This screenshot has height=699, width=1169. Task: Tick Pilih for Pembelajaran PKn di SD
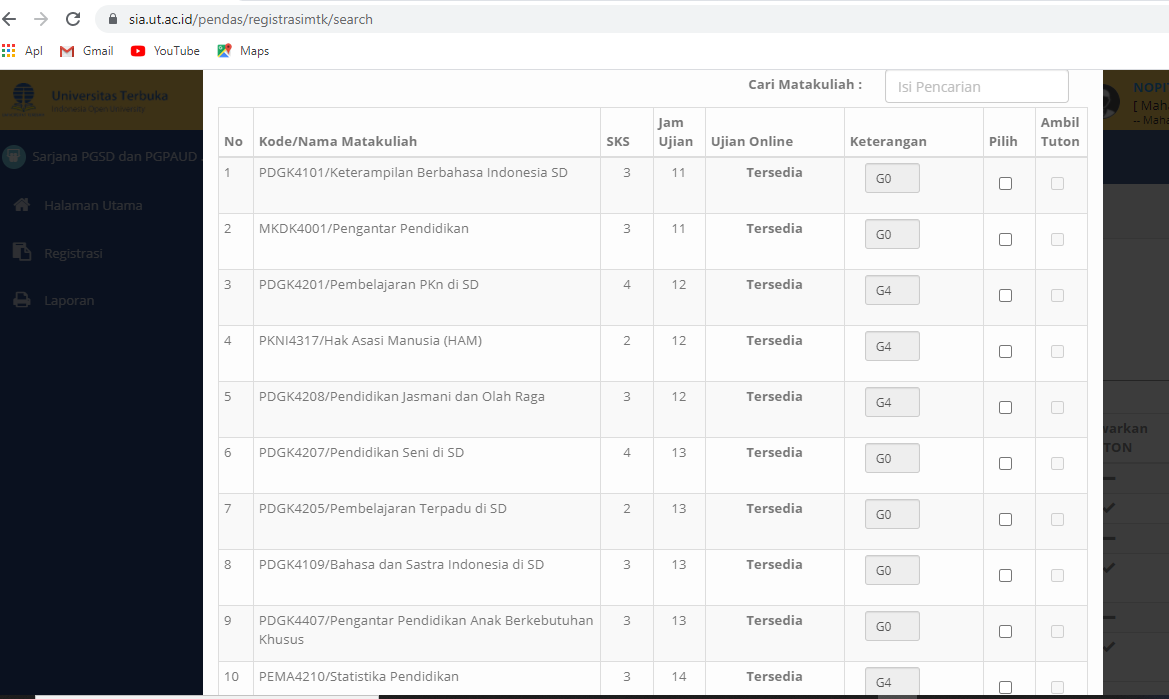coord(1005,295)
